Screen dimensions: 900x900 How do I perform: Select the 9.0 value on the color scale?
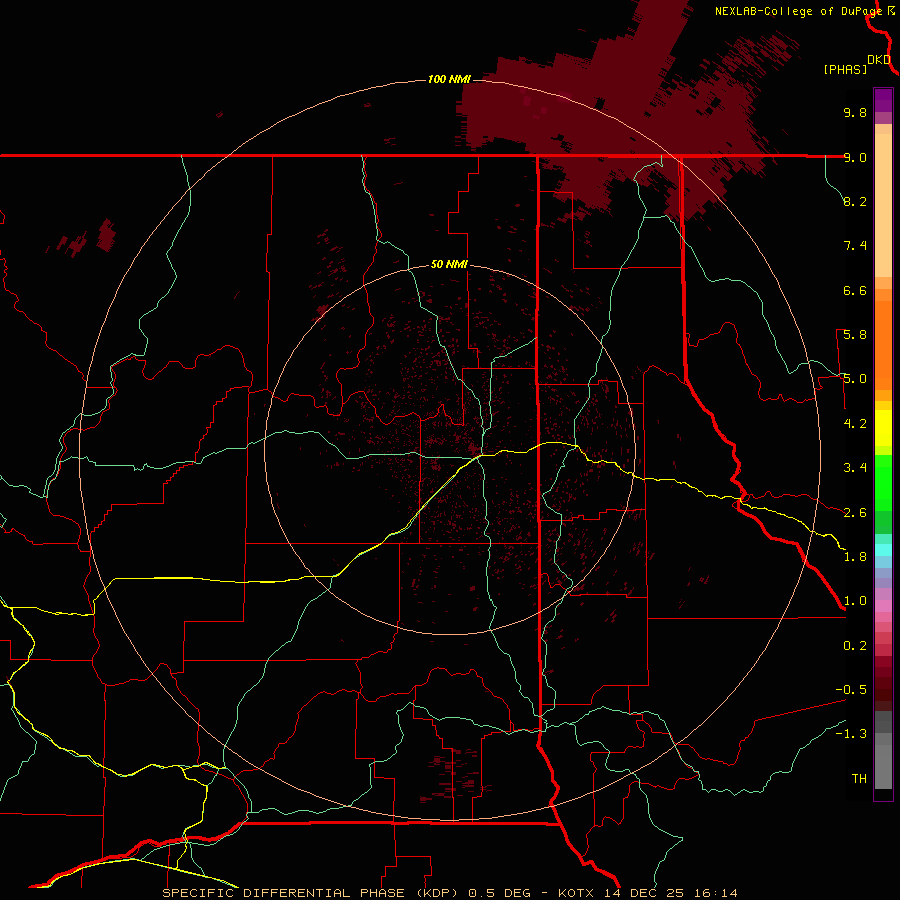coord(855,157)
